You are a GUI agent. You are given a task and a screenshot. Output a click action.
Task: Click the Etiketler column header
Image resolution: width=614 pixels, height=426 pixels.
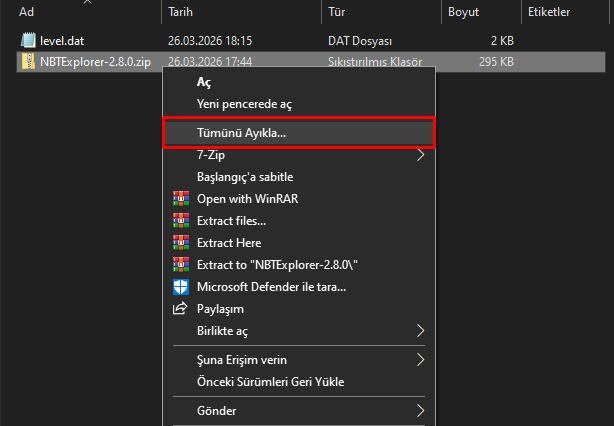coord(548,12)
